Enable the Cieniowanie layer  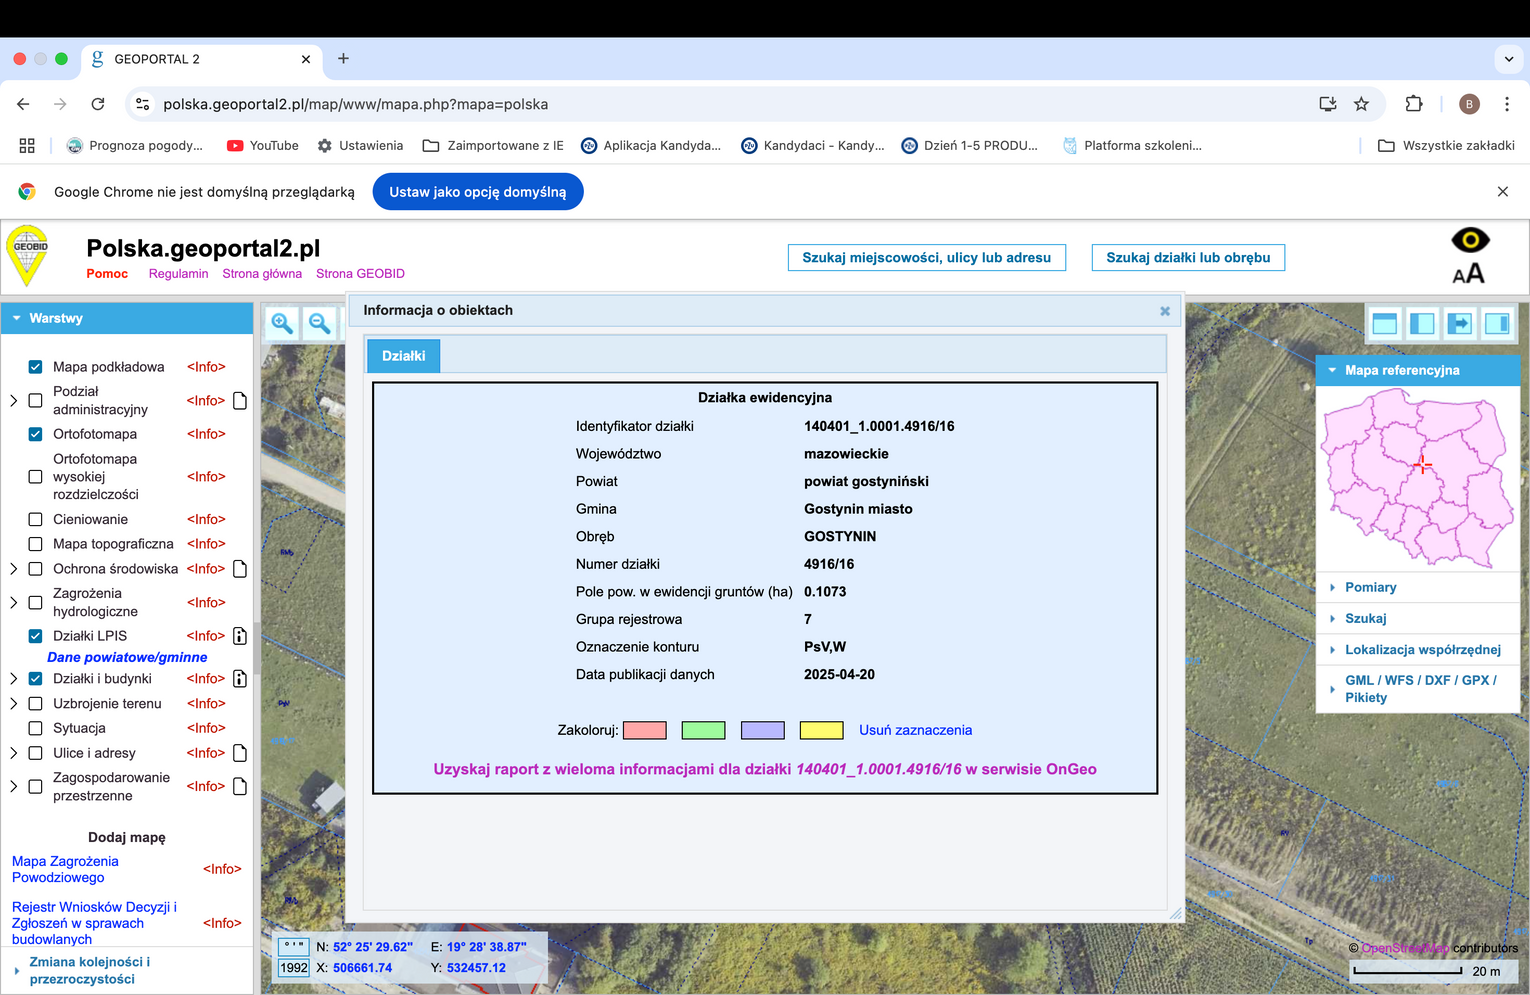pos(35,520)
